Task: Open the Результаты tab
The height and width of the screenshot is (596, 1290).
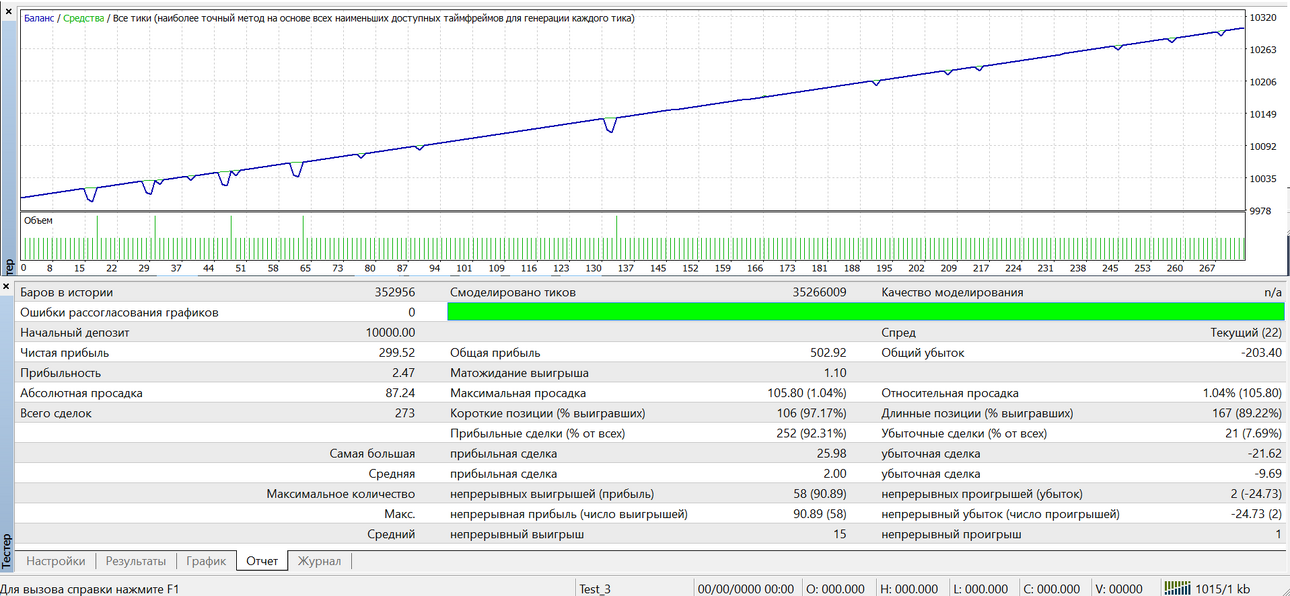Action: point(136,561)
